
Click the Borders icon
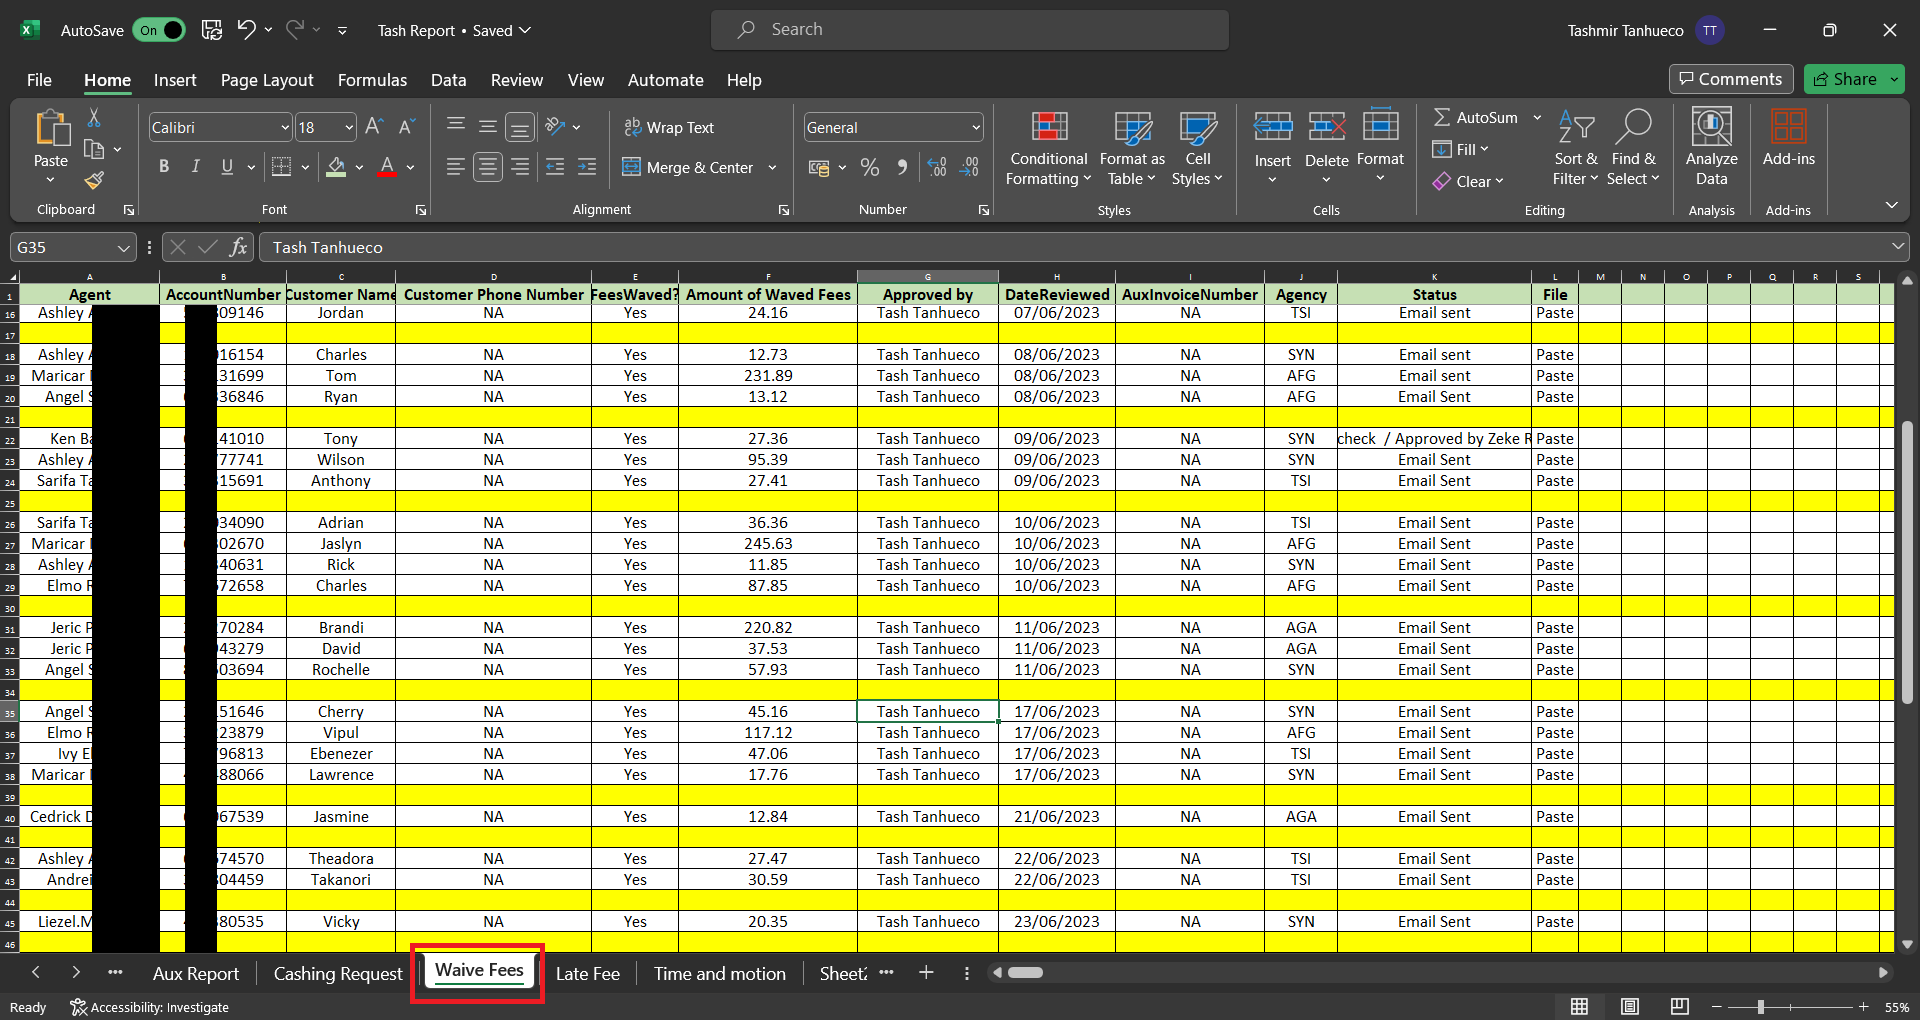tap(282, 167)
